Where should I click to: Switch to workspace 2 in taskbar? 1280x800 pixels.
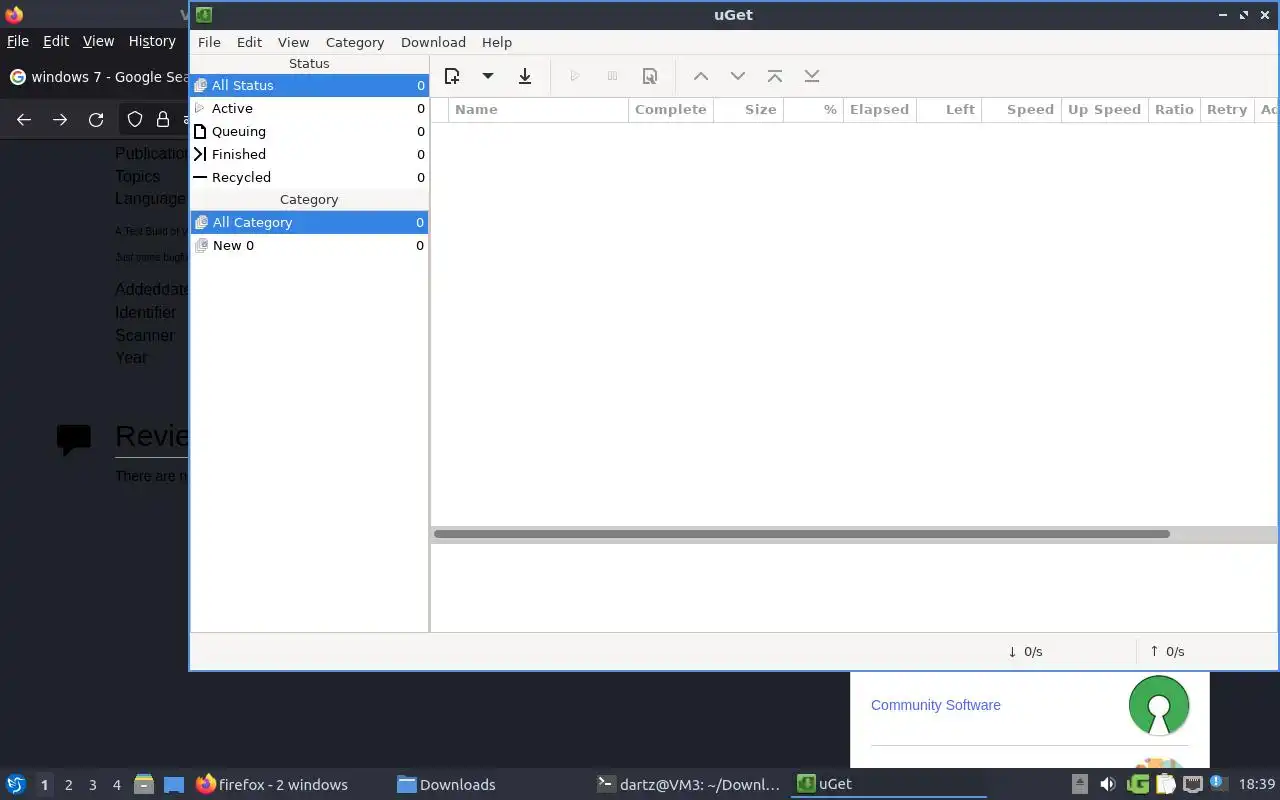[x=69, y=785]
